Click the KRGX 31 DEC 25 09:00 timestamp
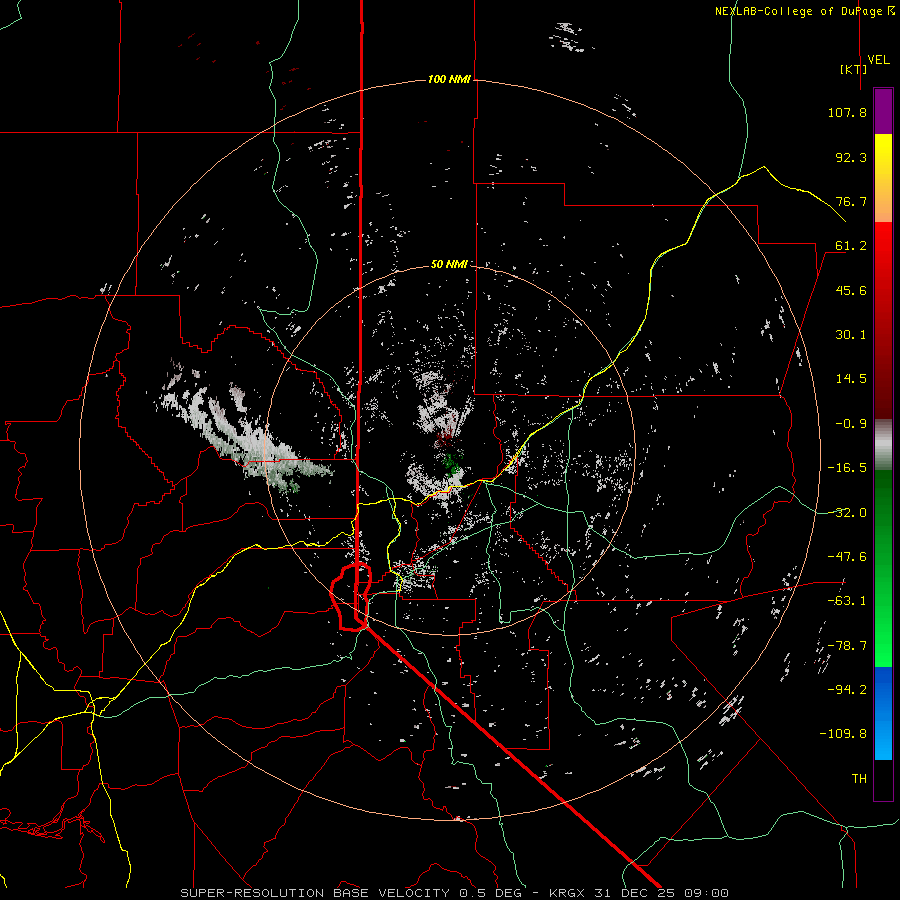 [639, 893]
